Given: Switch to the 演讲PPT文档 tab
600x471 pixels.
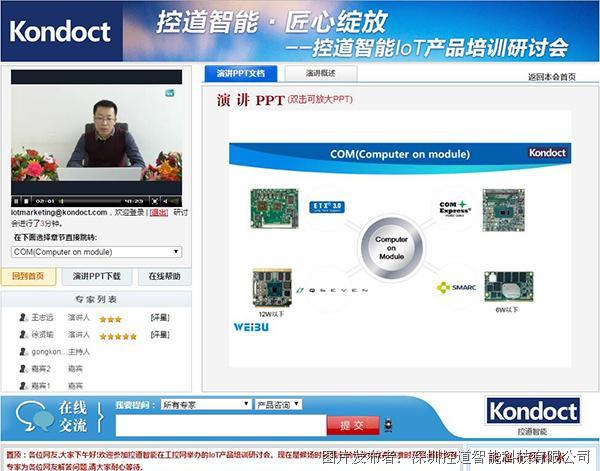Looking at the screenshot, I should (241, 74).
